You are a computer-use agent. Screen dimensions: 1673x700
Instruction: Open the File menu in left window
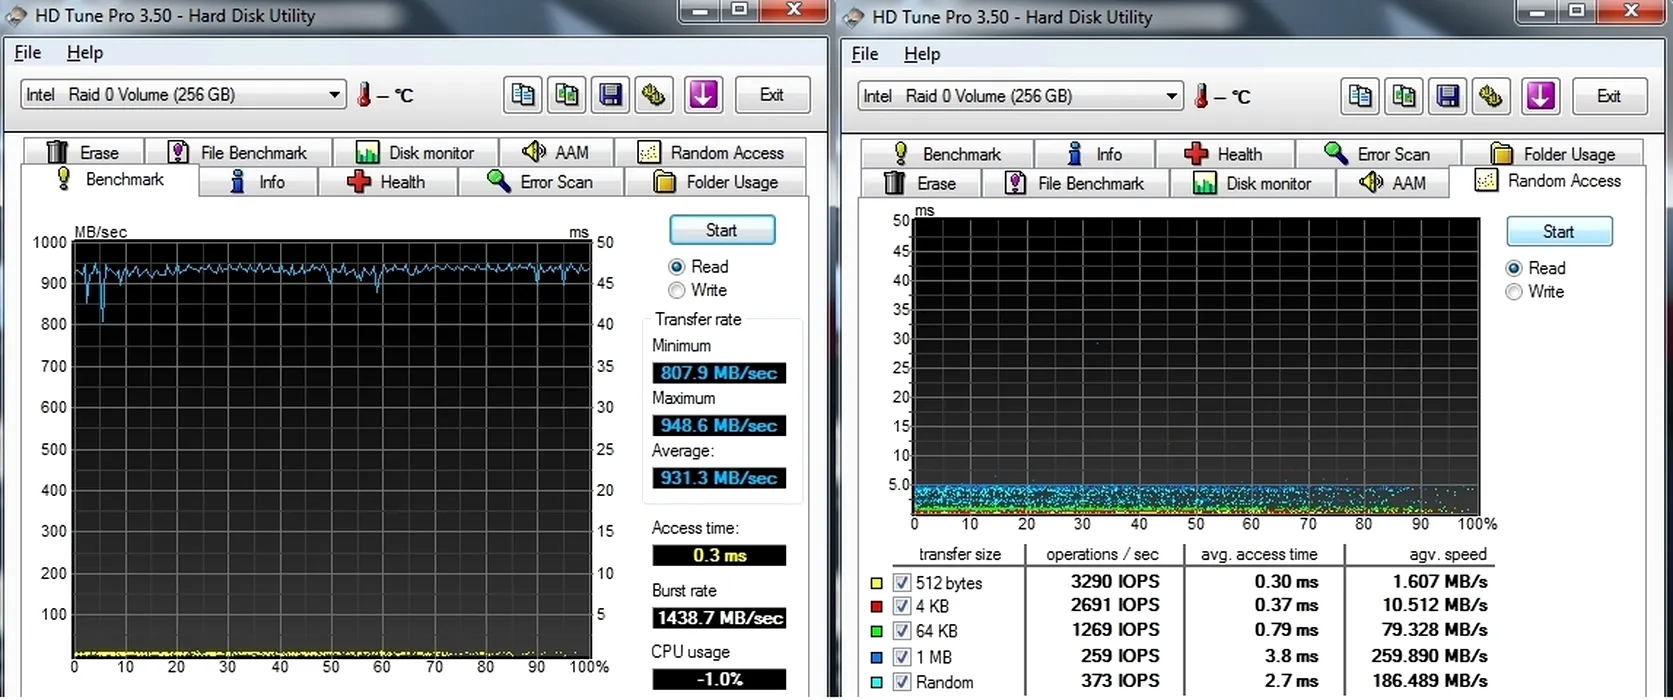[28, 53]
